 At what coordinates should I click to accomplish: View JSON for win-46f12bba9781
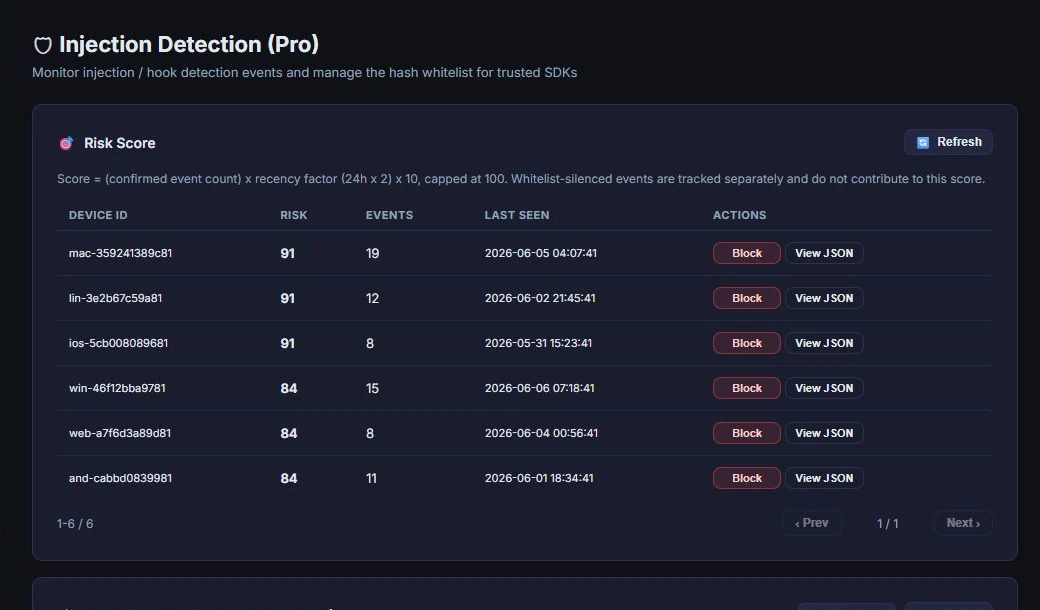(x=824, y=389)
